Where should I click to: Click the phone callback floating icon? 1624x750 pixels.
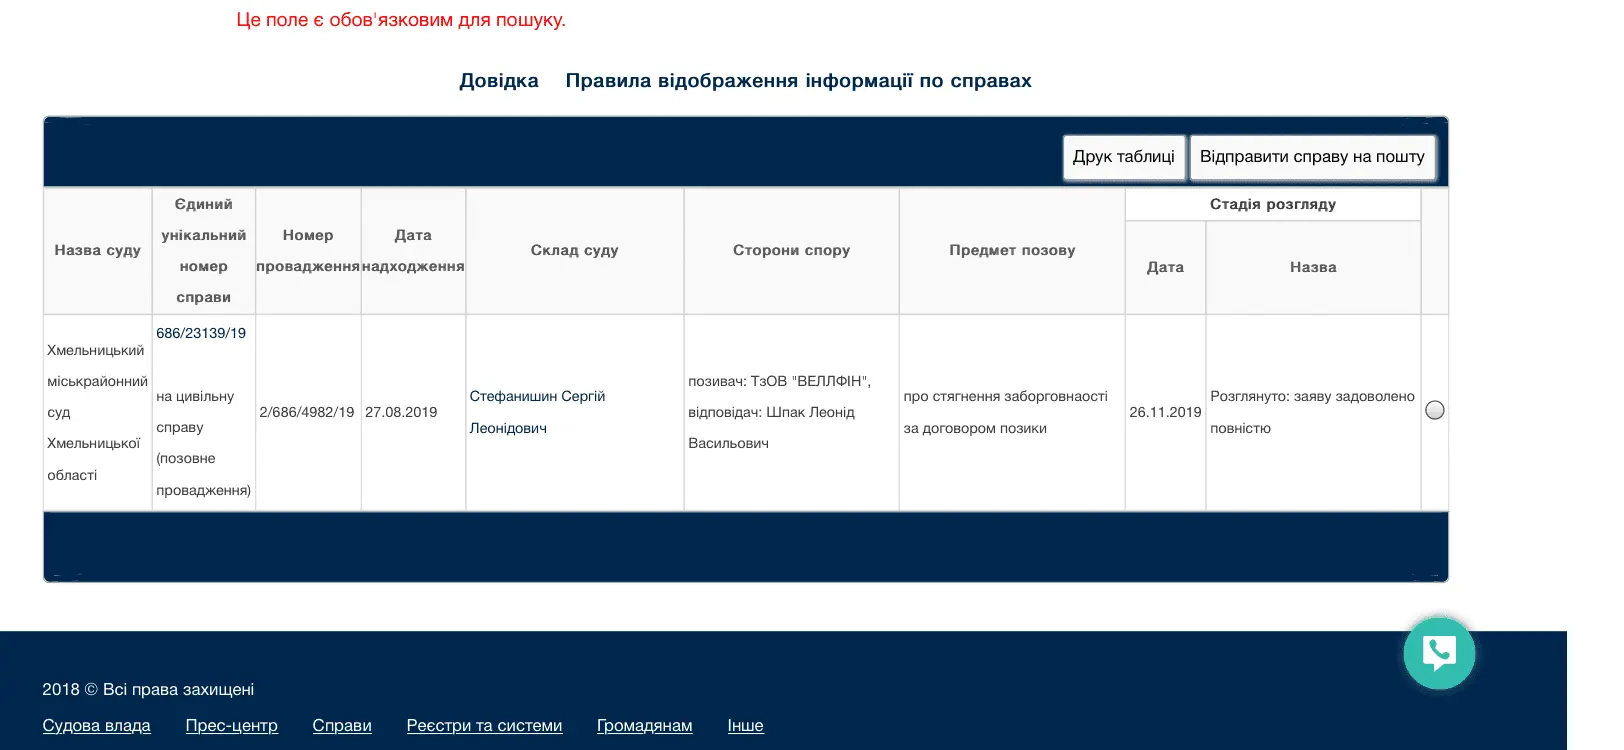pos(1438,653)
